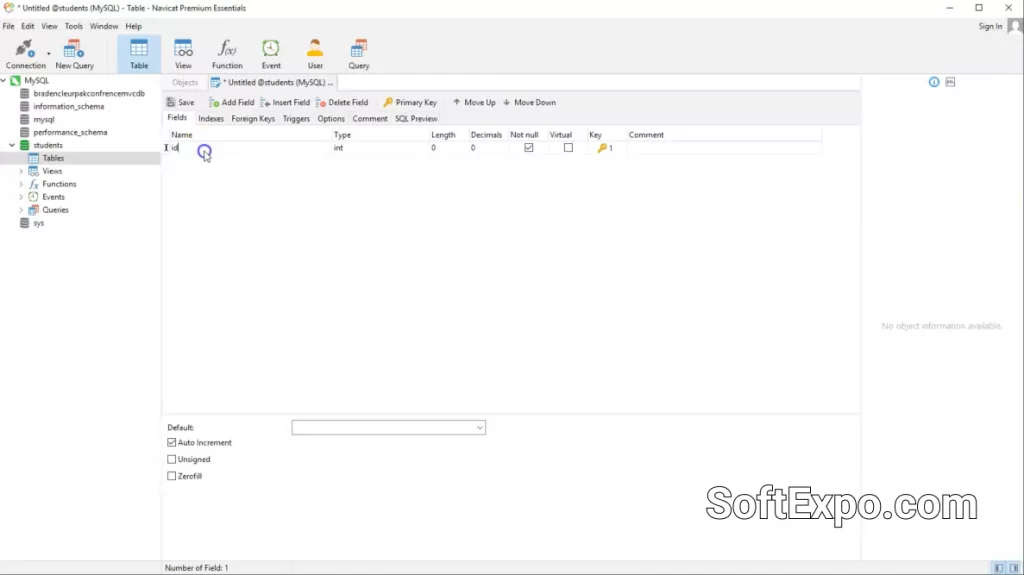Select the MySQL connection node
The height and width of the screenshot is (575, 1024).
(37, 80)
